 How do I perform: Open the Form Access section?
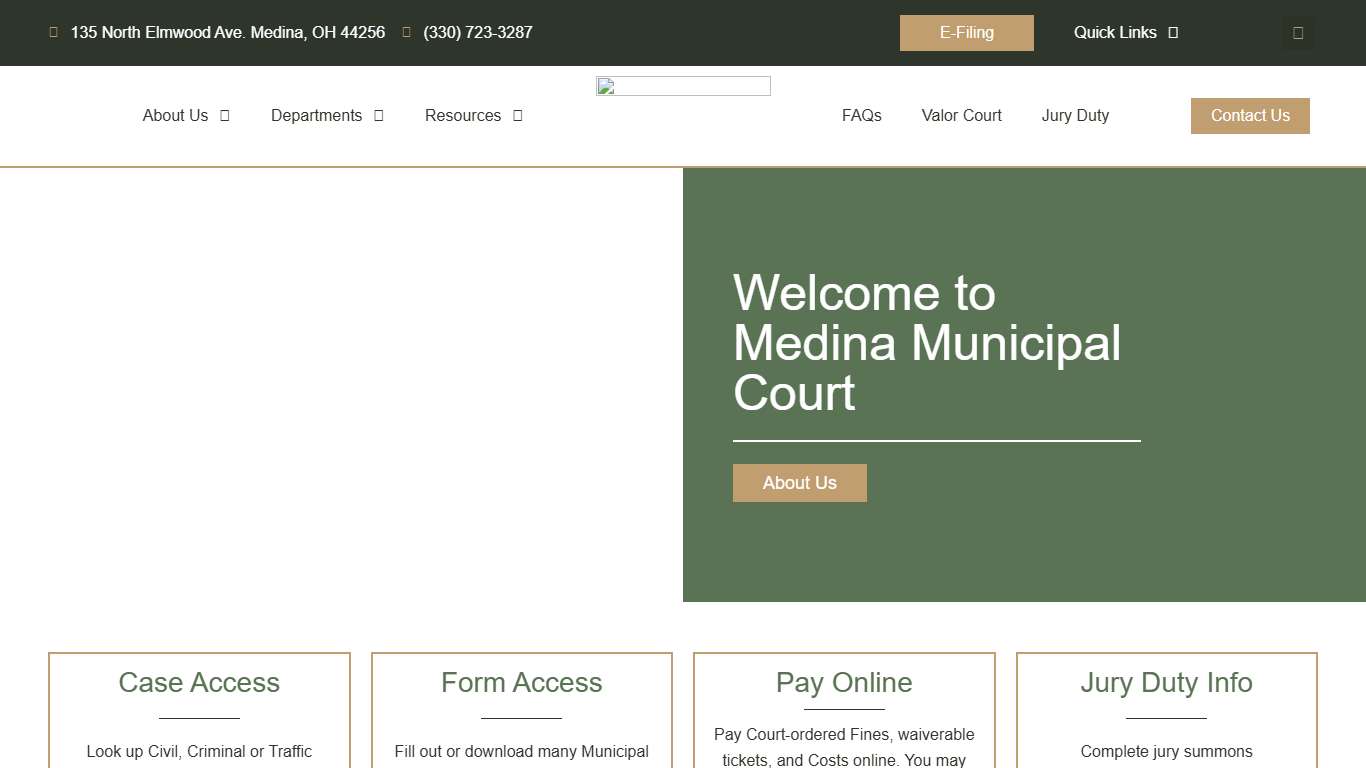point(521,683)
